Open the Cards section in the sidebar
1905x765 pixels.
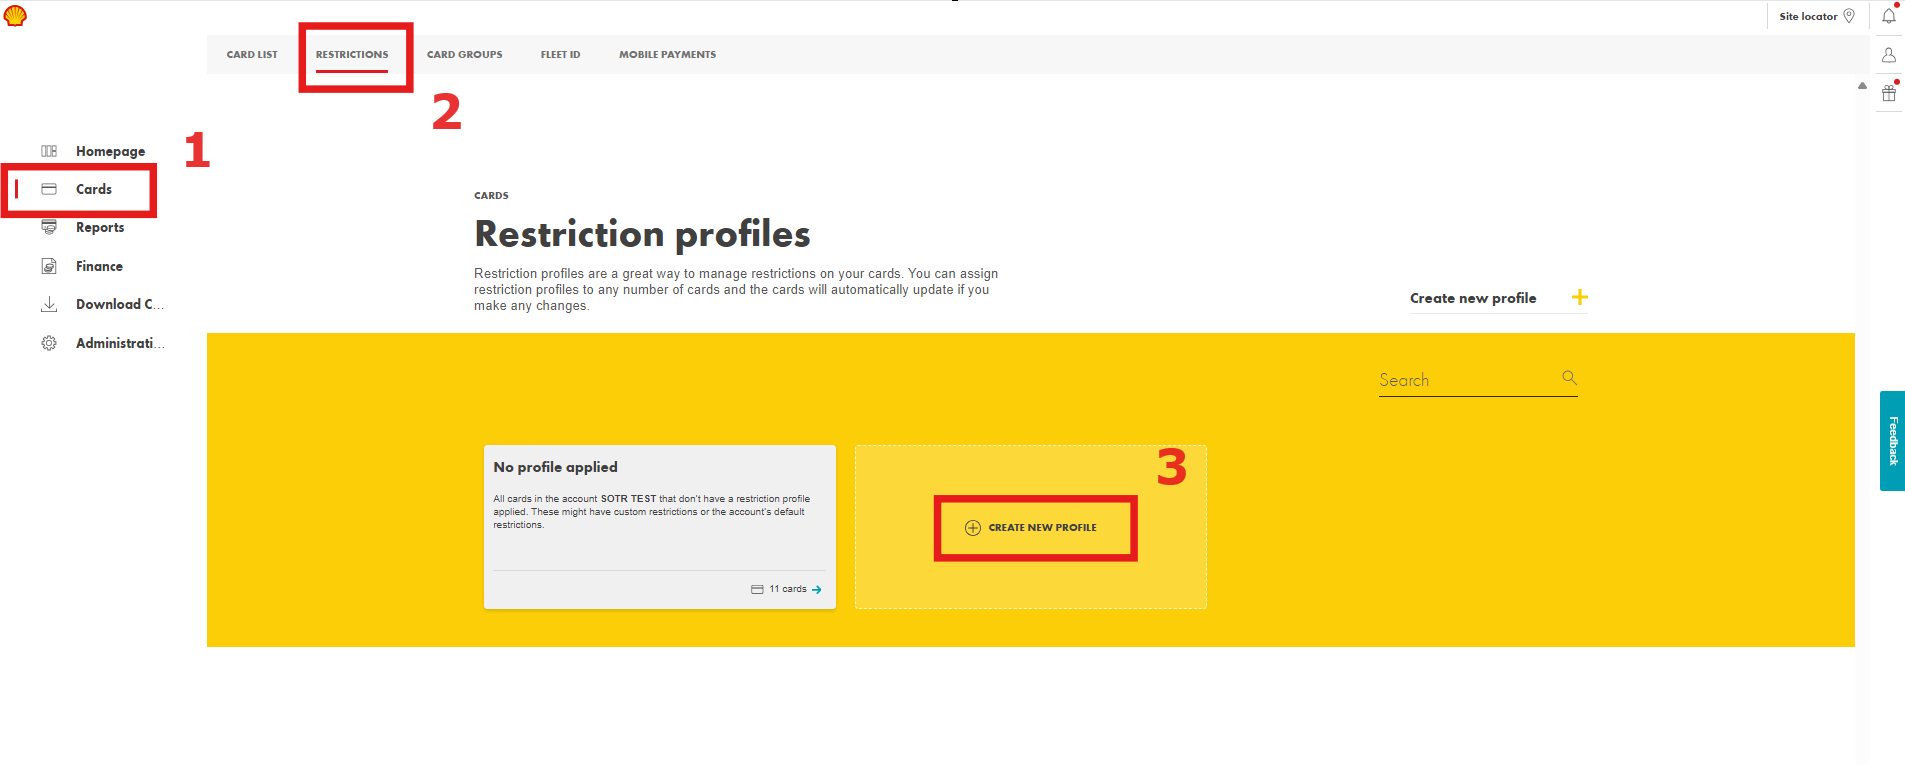click(95, 189)
